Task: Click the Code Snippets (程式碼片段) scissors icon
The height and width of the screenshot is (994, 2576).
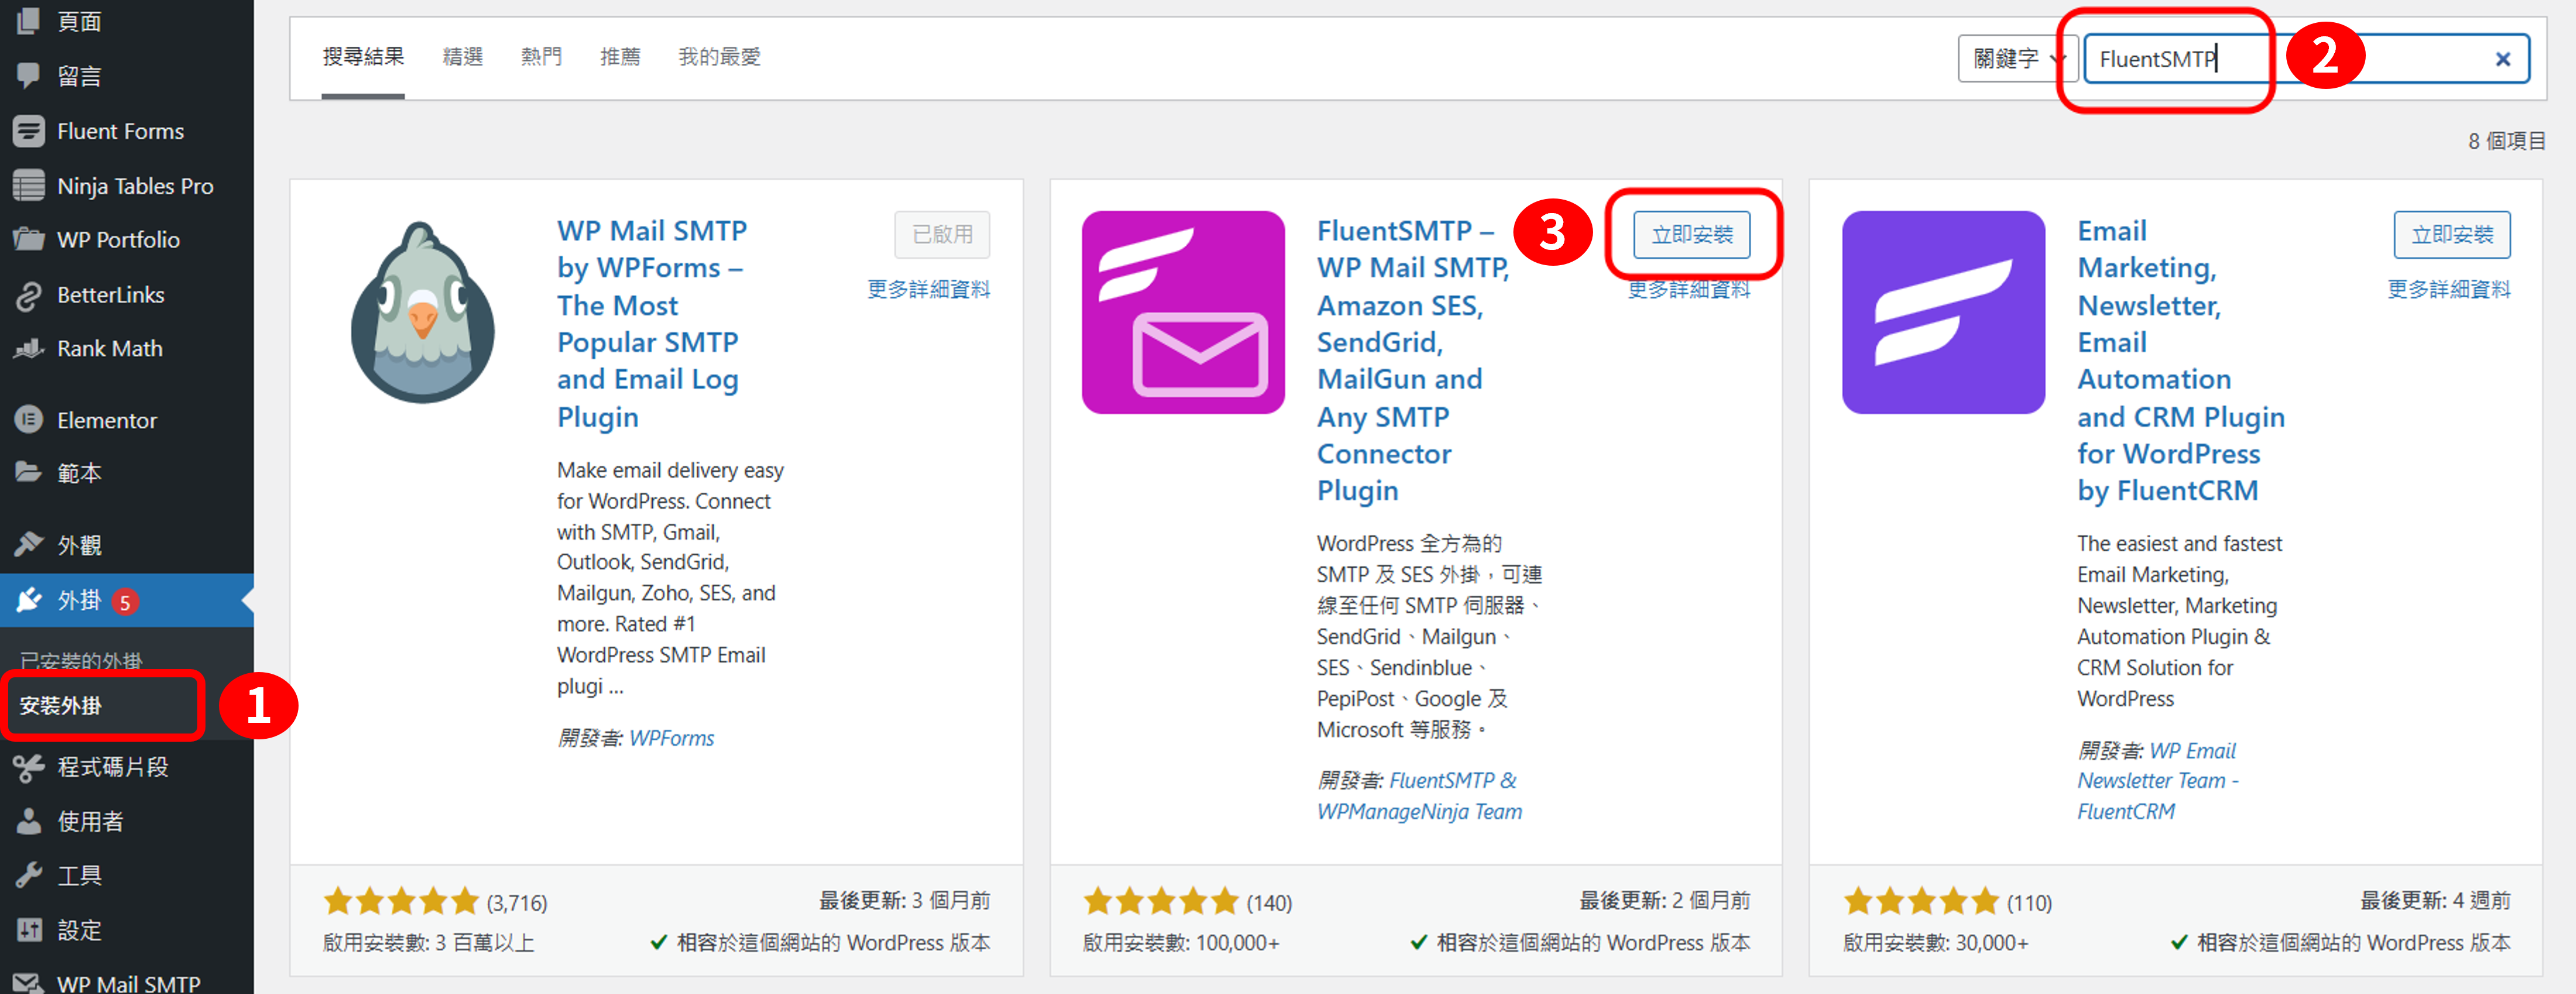Action: (28, 767)
